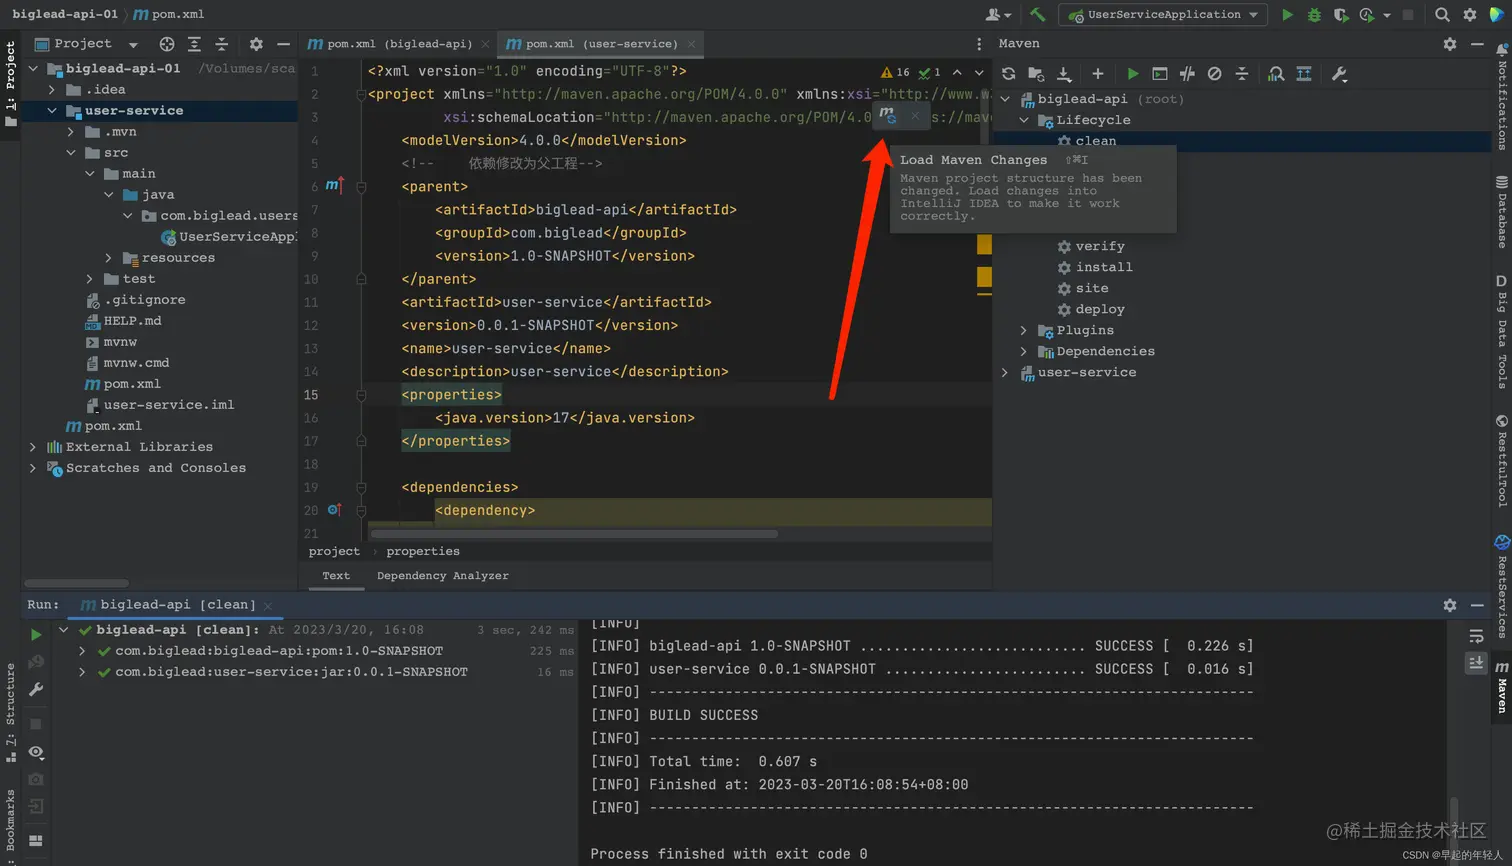The image size is (1512, 866).
Task: Collapse all in Project panel toolbar
Action: pos(221,44)
